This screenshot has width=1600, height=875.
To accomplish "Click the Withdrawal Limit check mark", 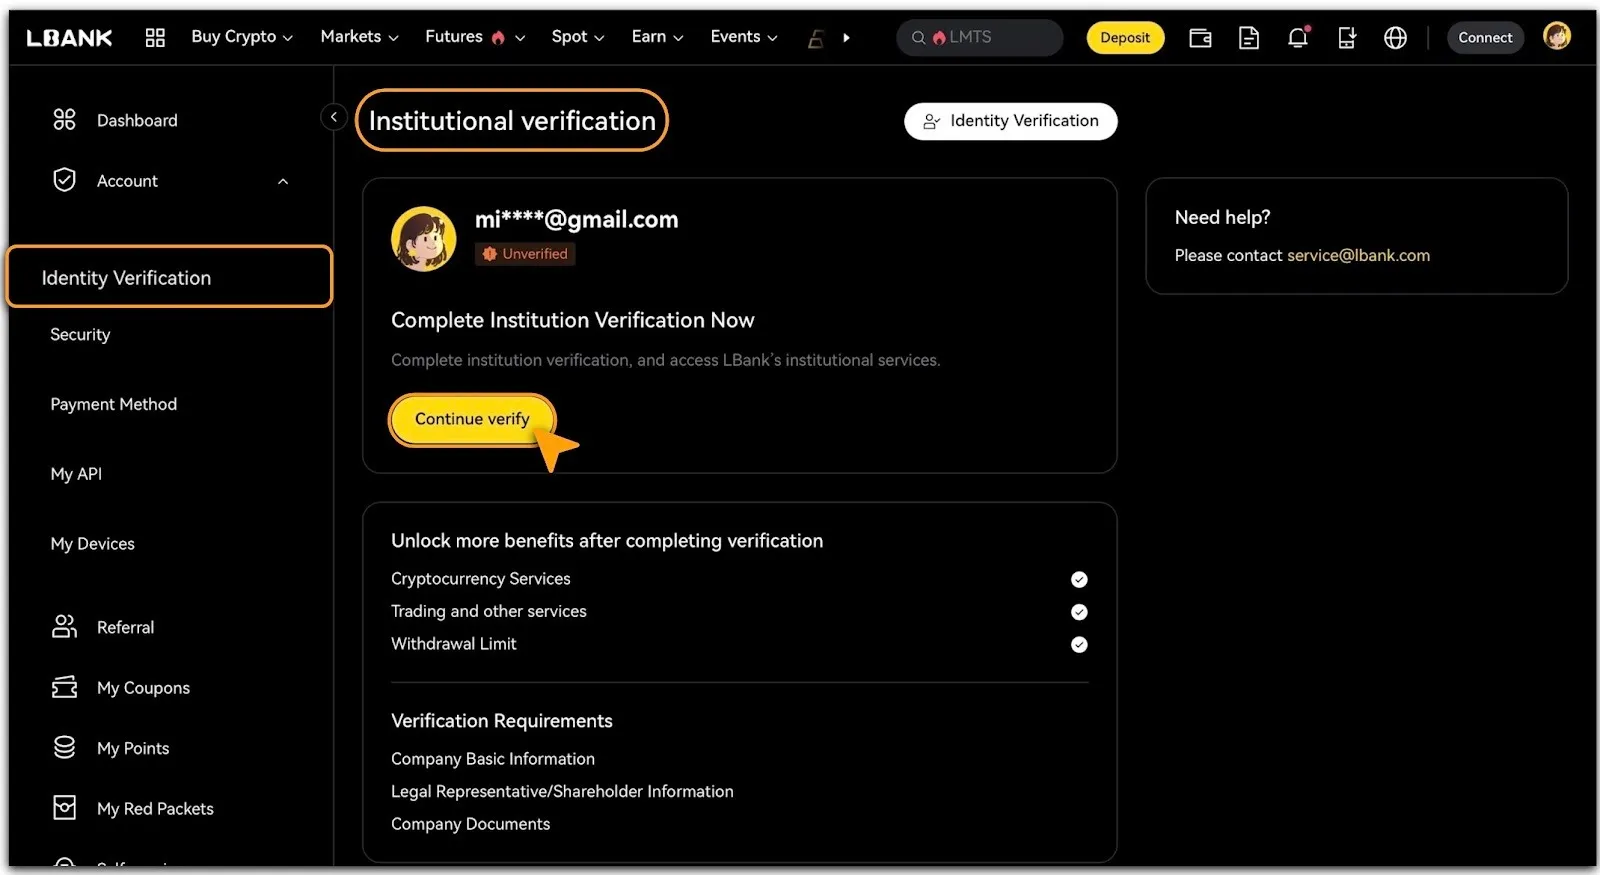I will [1079, 644].
